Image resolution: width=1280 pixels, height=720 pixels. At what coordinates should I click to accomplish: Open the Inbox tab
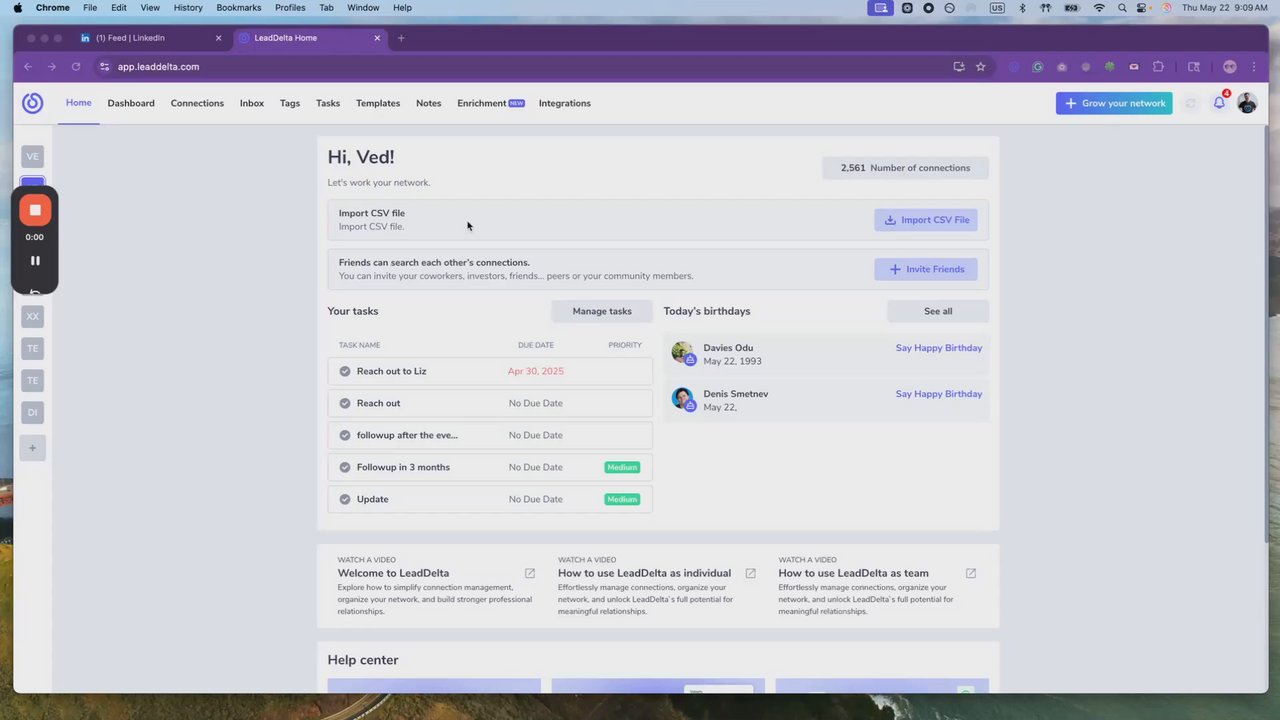(x=252, y=103)
